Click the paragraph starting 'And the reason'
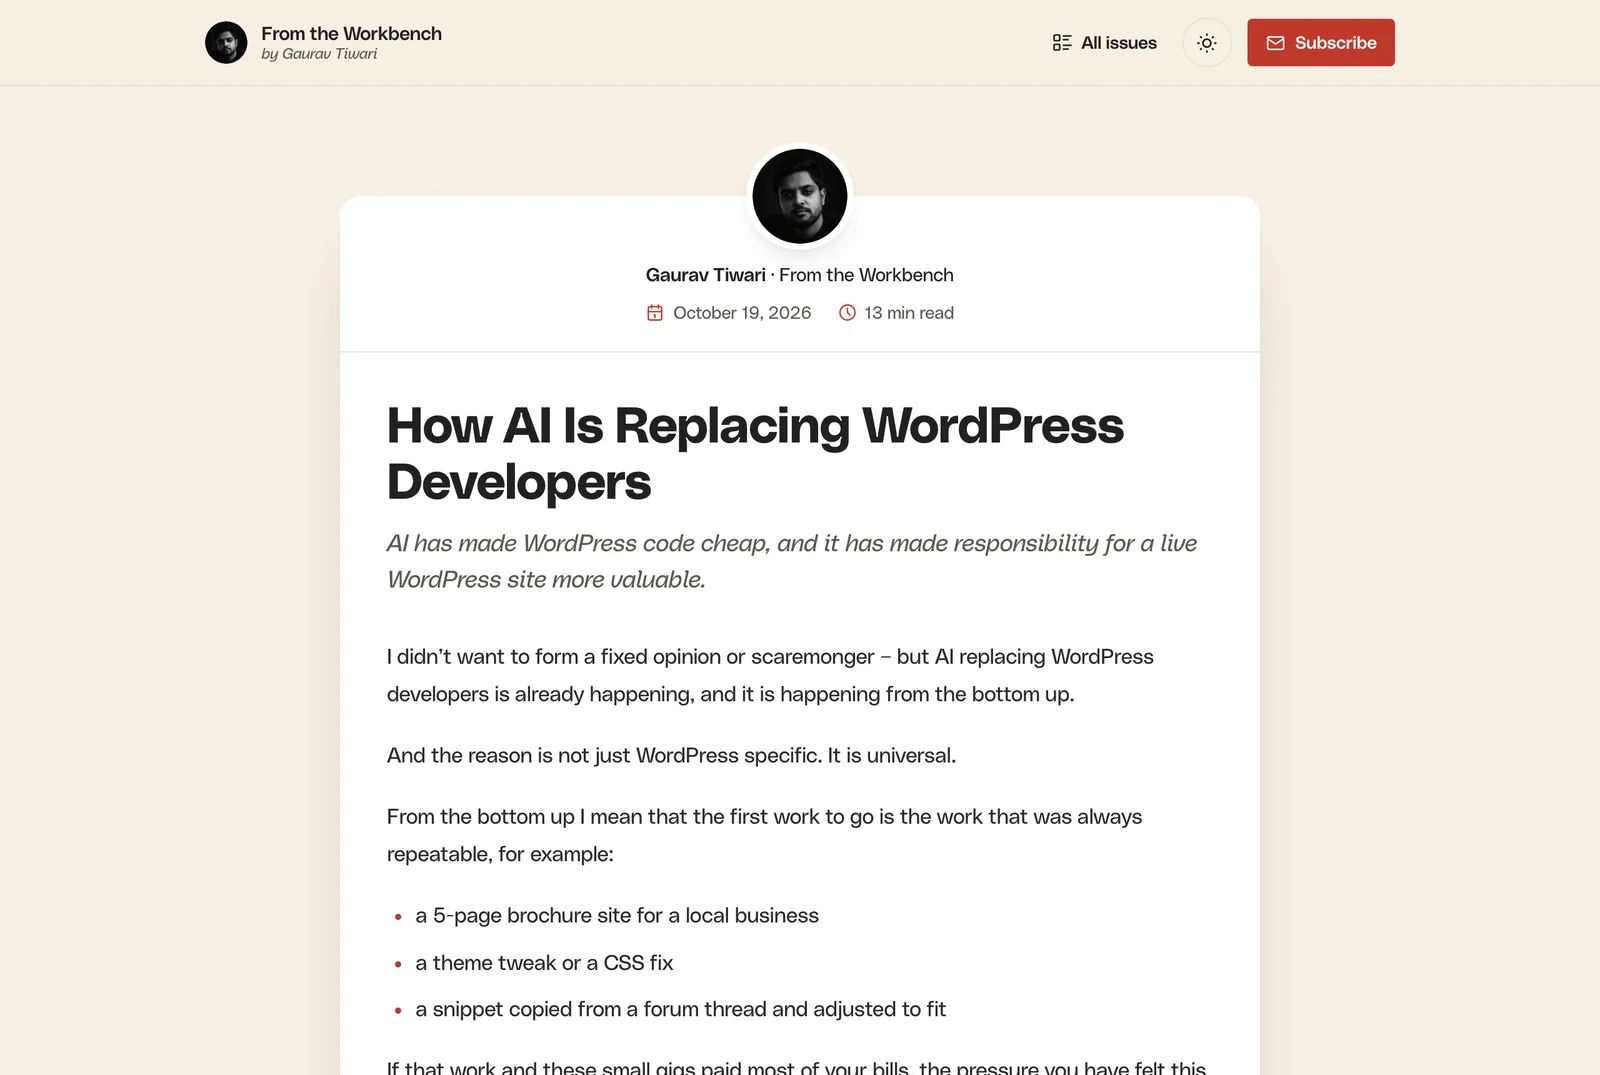The height and width of the screenshot is (1075, 1600). point(671,756)
